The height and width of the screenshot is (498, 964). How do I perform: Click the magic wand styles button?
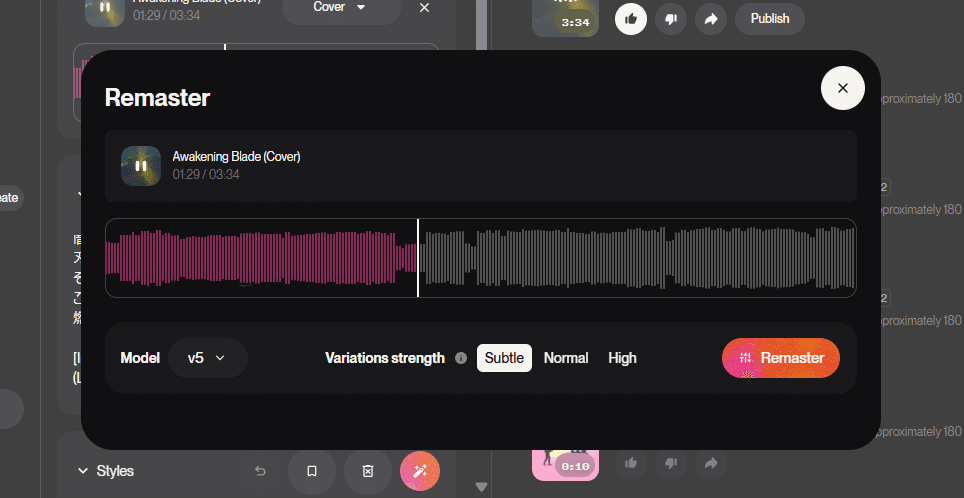[420, 471]
